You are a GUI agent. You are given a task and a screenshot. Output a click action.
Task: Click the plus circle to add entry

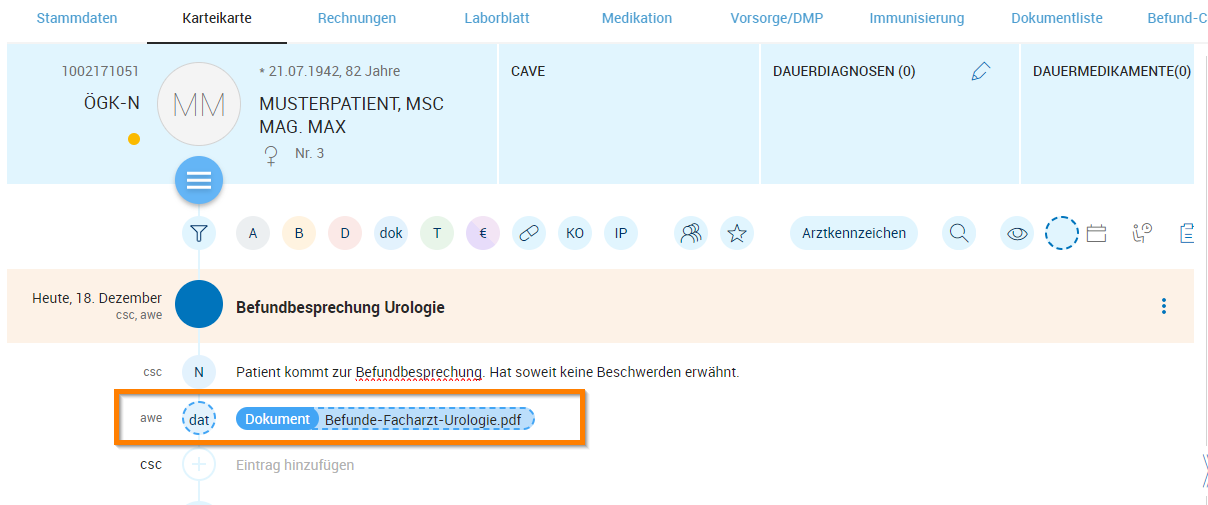199,465
